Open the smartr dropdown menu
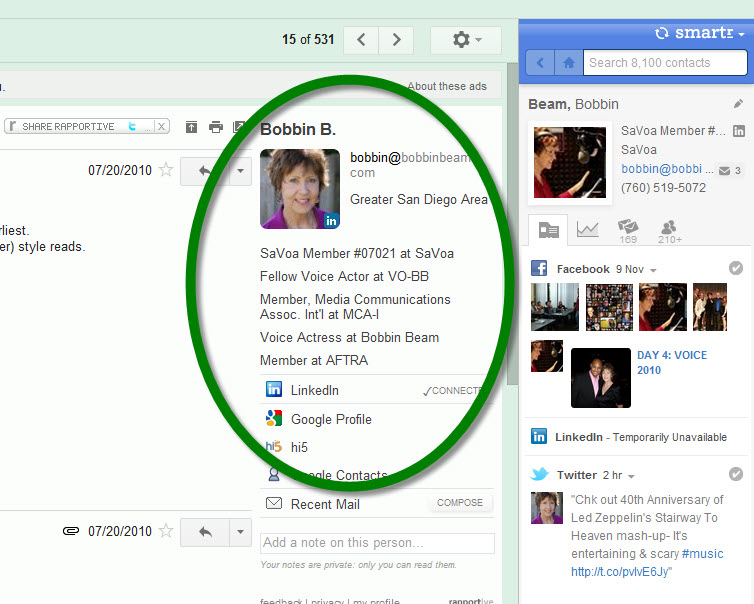 click(x=742, y=34)
